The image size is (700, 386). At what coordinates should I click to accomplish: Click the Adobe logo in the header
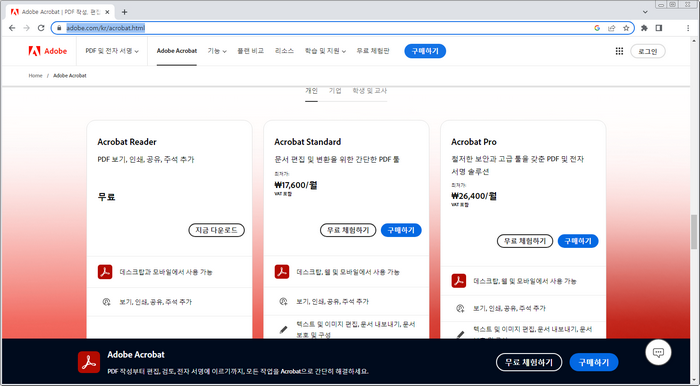click(47, 51)
